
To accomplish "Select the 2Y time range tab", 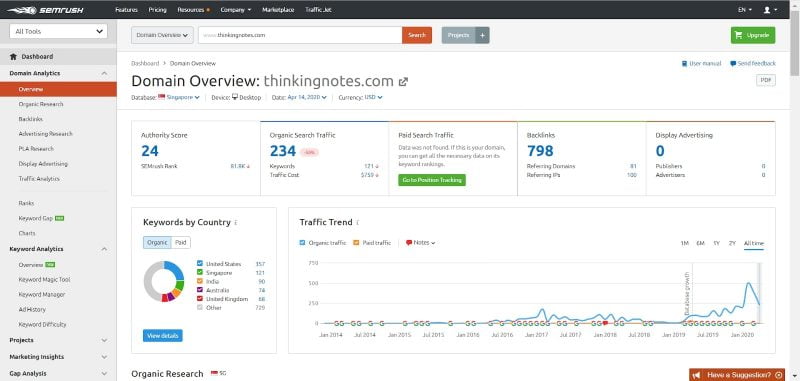I will (732, 243).
